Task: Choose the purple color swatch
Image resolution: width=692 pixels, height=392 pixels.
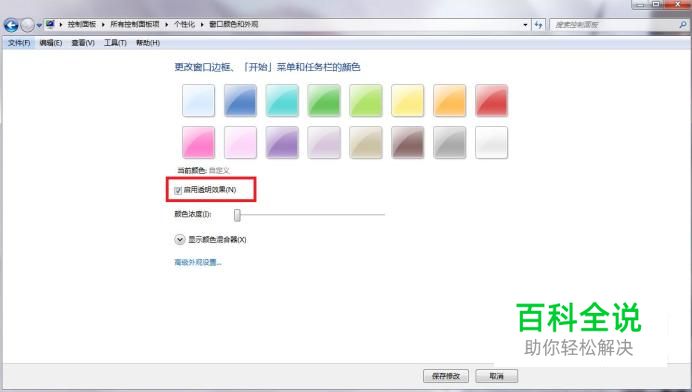Action: (282, 142)
